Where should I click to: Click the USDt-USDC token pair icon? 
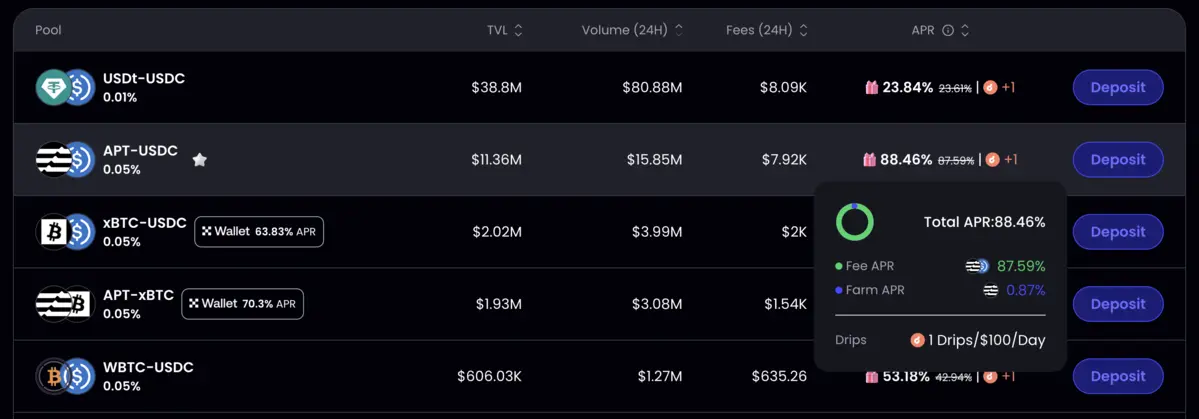tap(65, 88)
